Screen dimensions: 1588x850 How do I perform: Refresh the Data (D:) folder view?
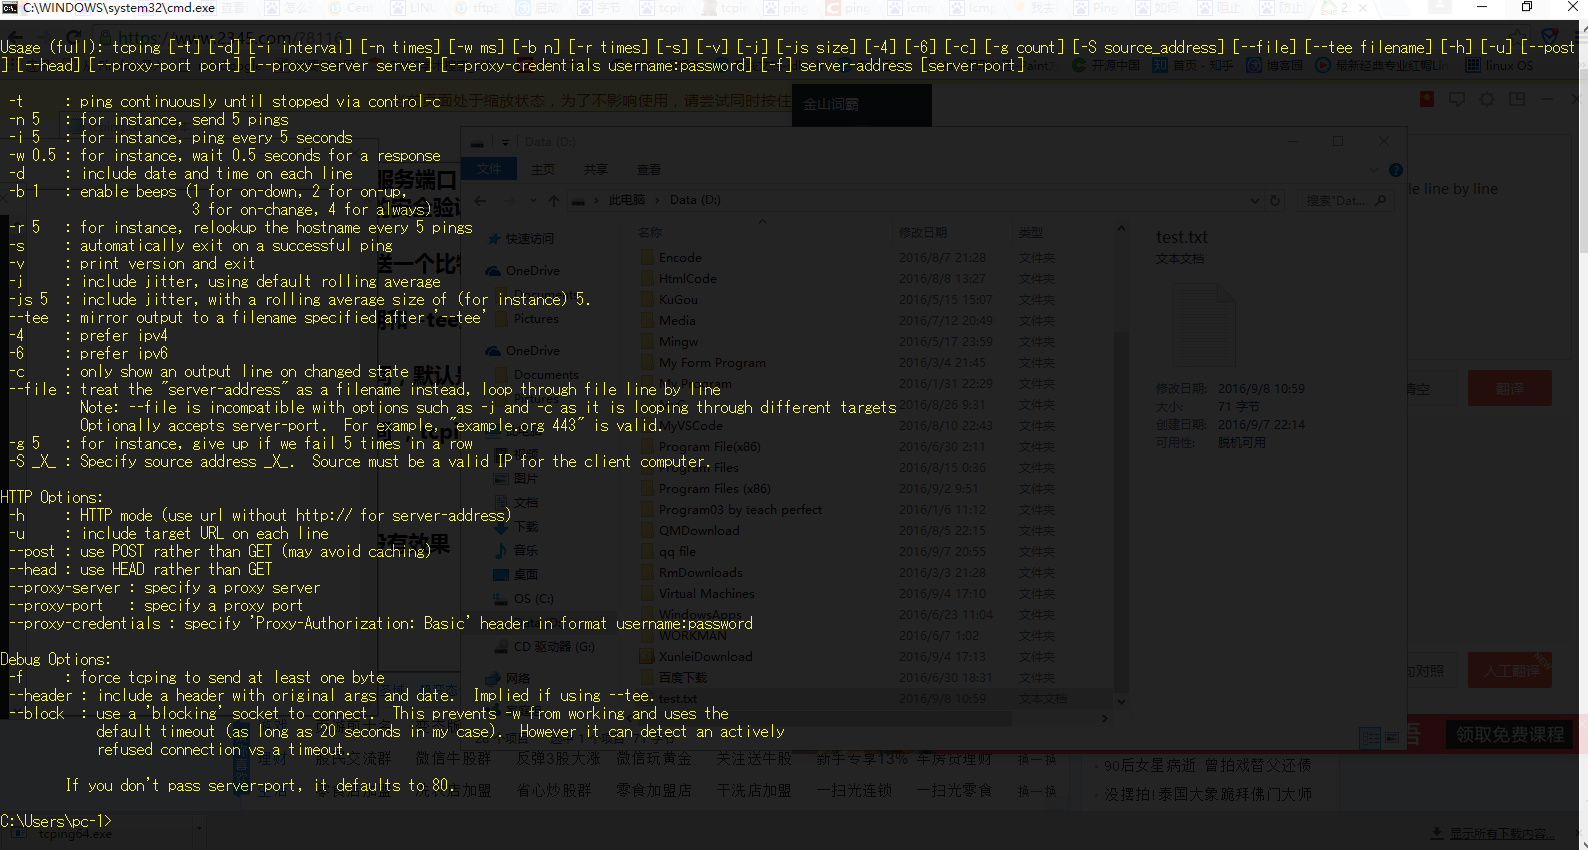click(x=1275, y=200)
